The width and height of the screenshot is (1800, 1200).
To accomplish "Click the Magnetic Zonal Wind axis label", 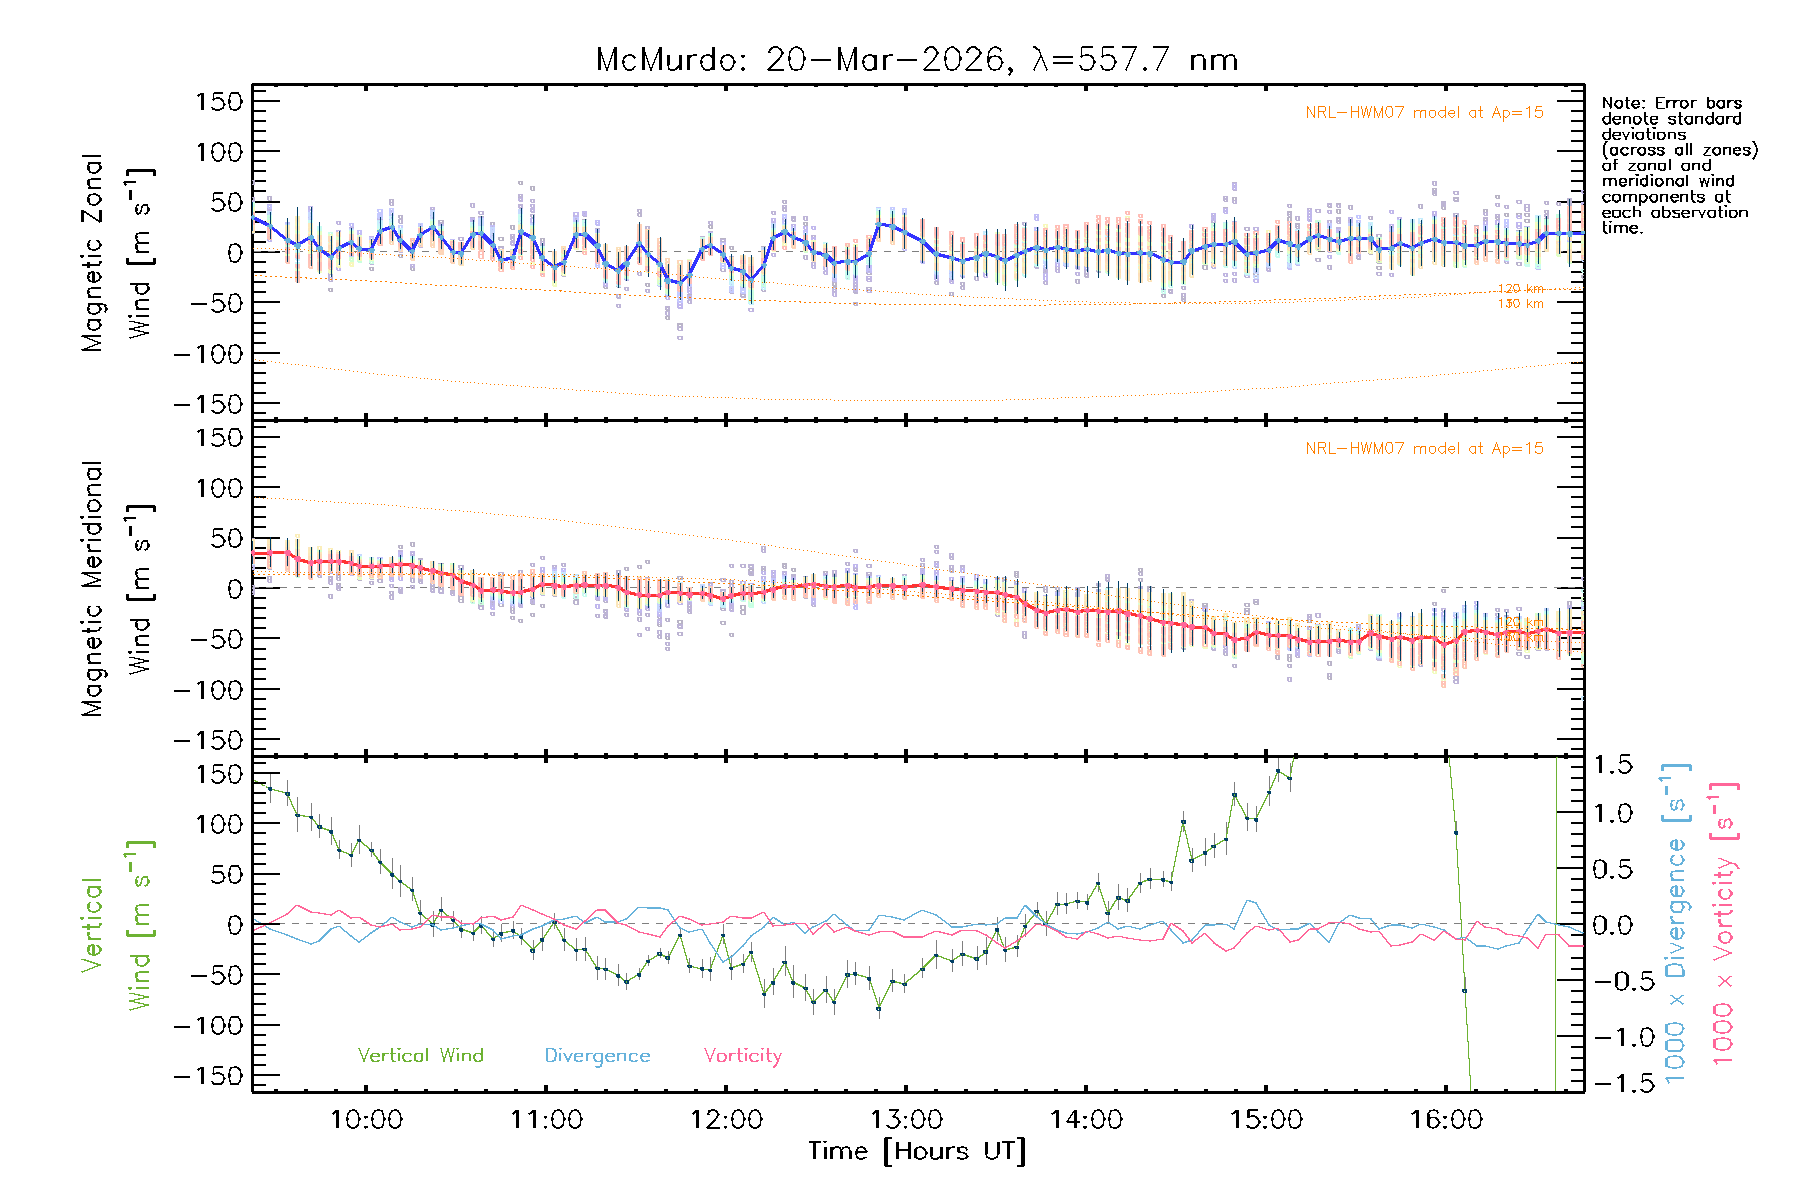I will pos(116,252).
